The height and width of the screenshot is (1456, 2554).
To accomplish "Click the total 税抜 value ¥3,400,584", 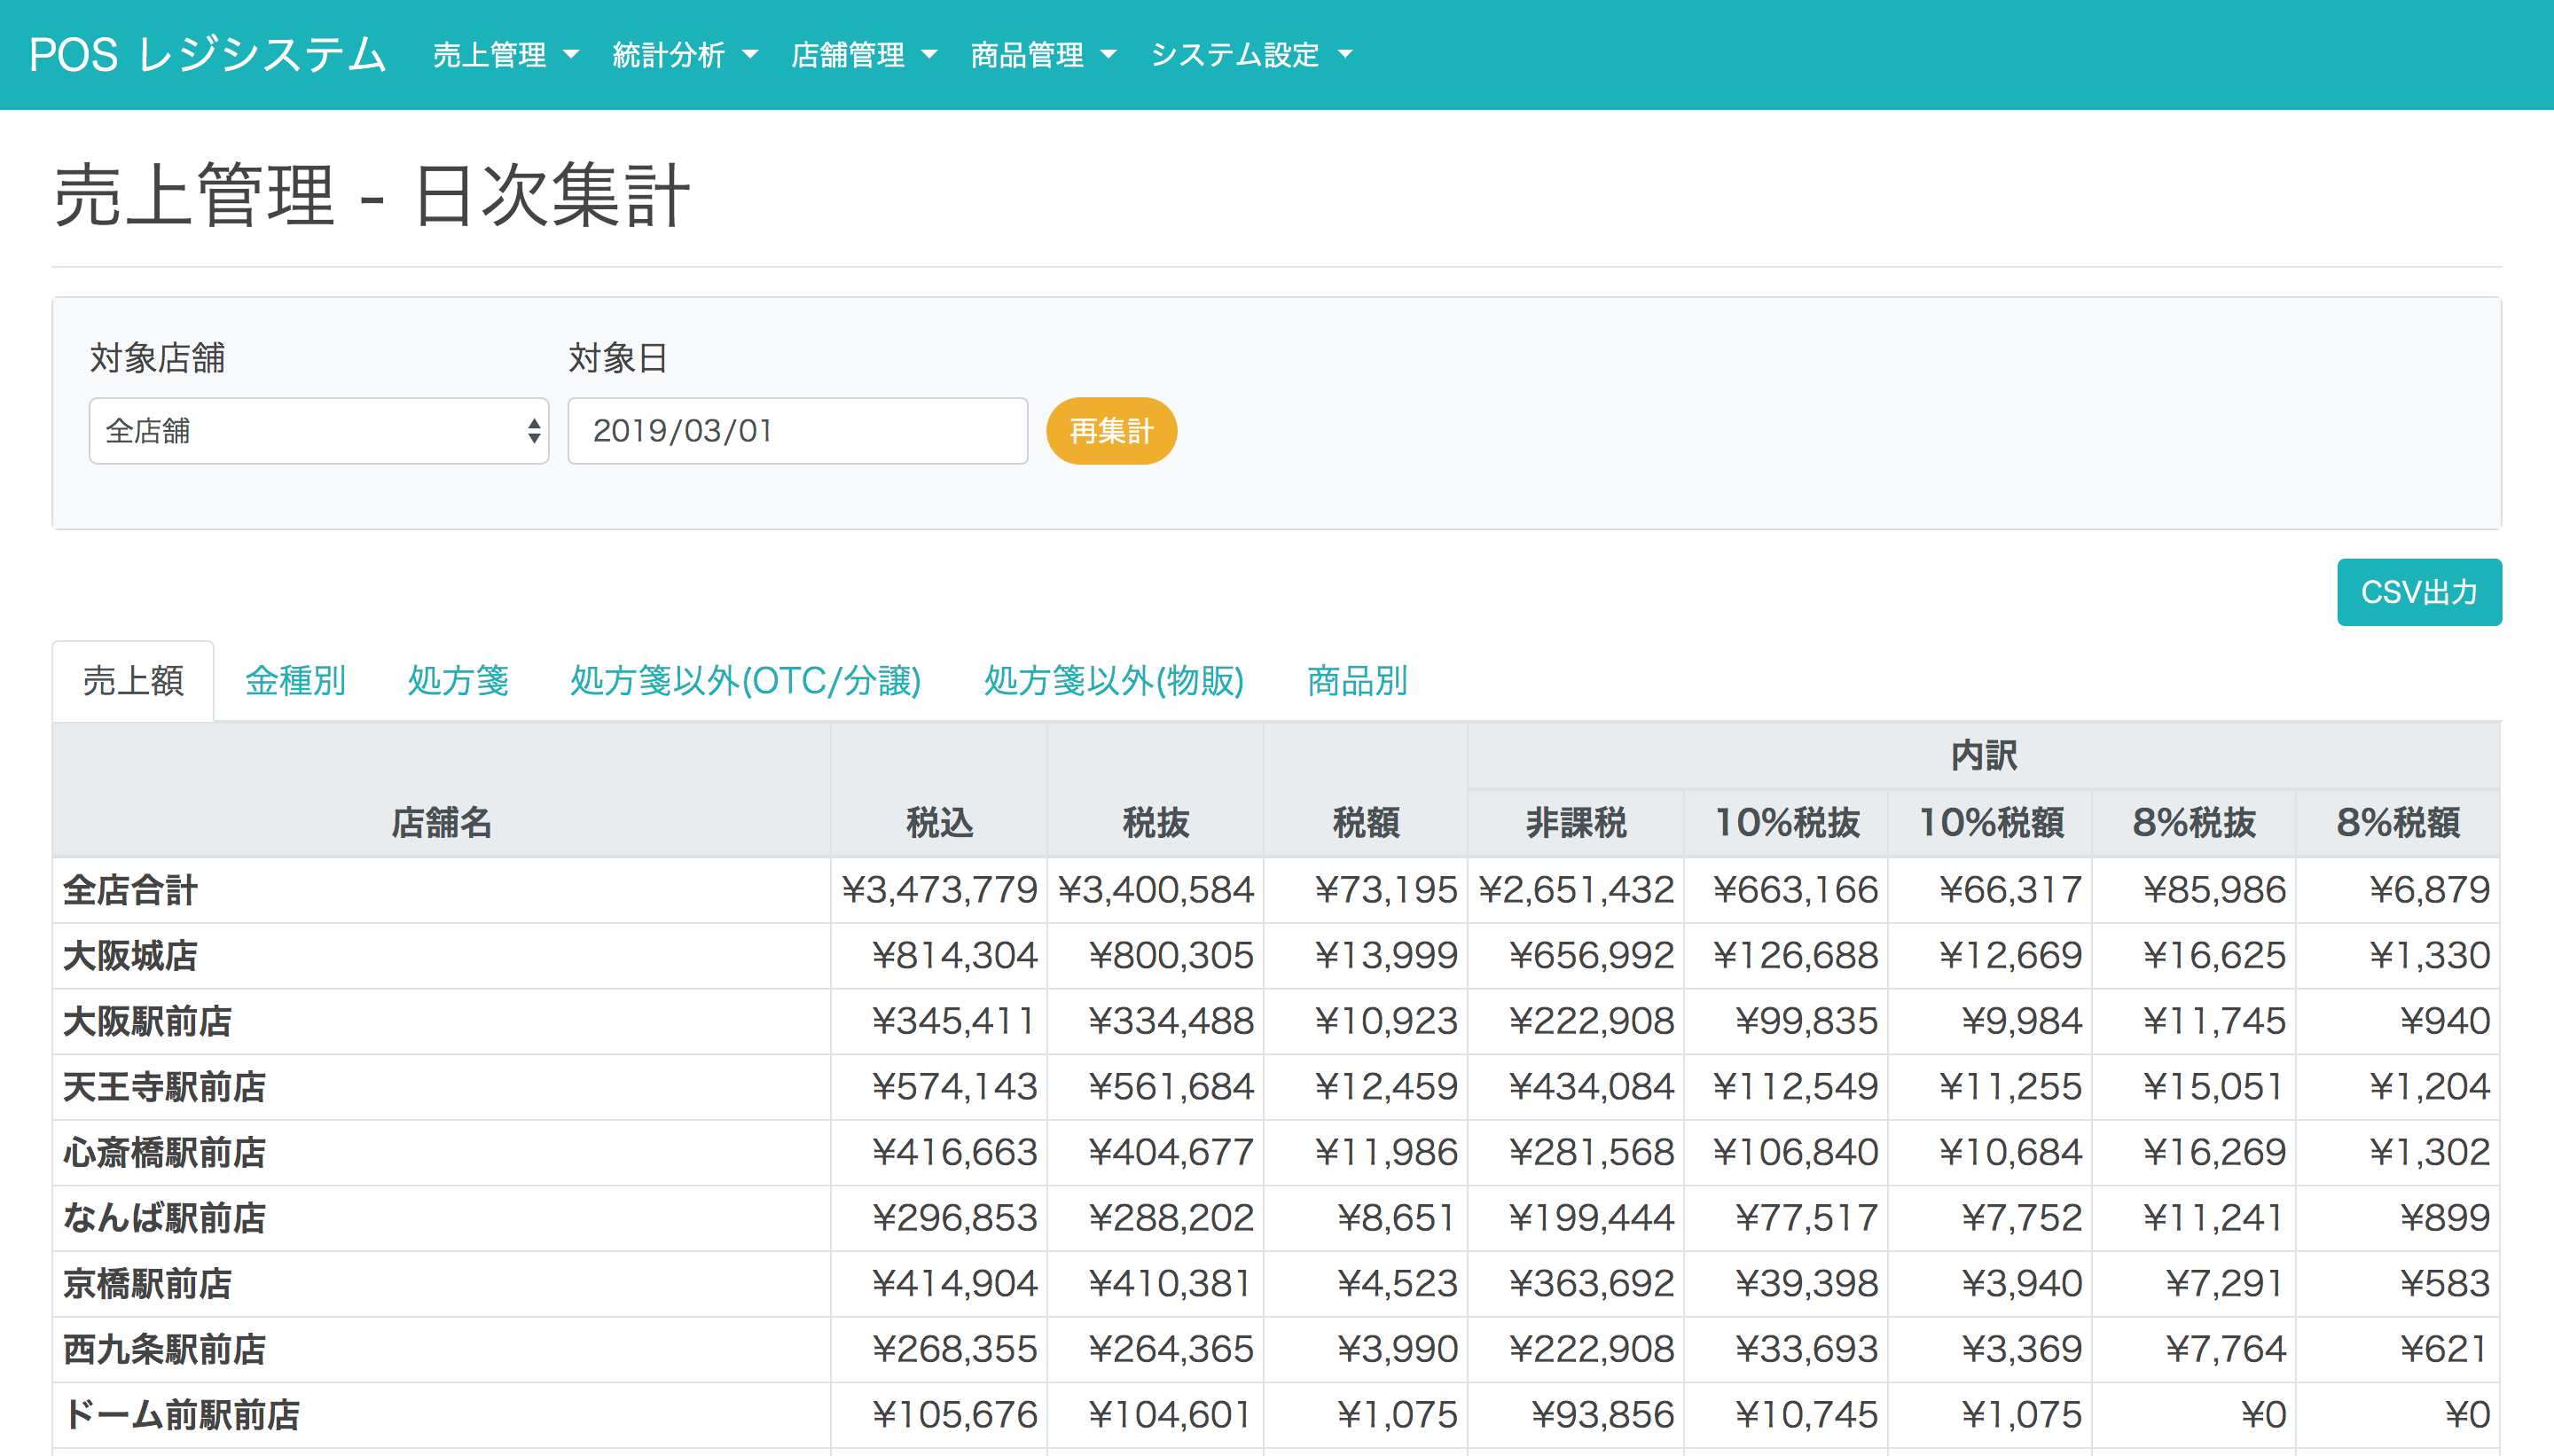I will [1155, 890].
